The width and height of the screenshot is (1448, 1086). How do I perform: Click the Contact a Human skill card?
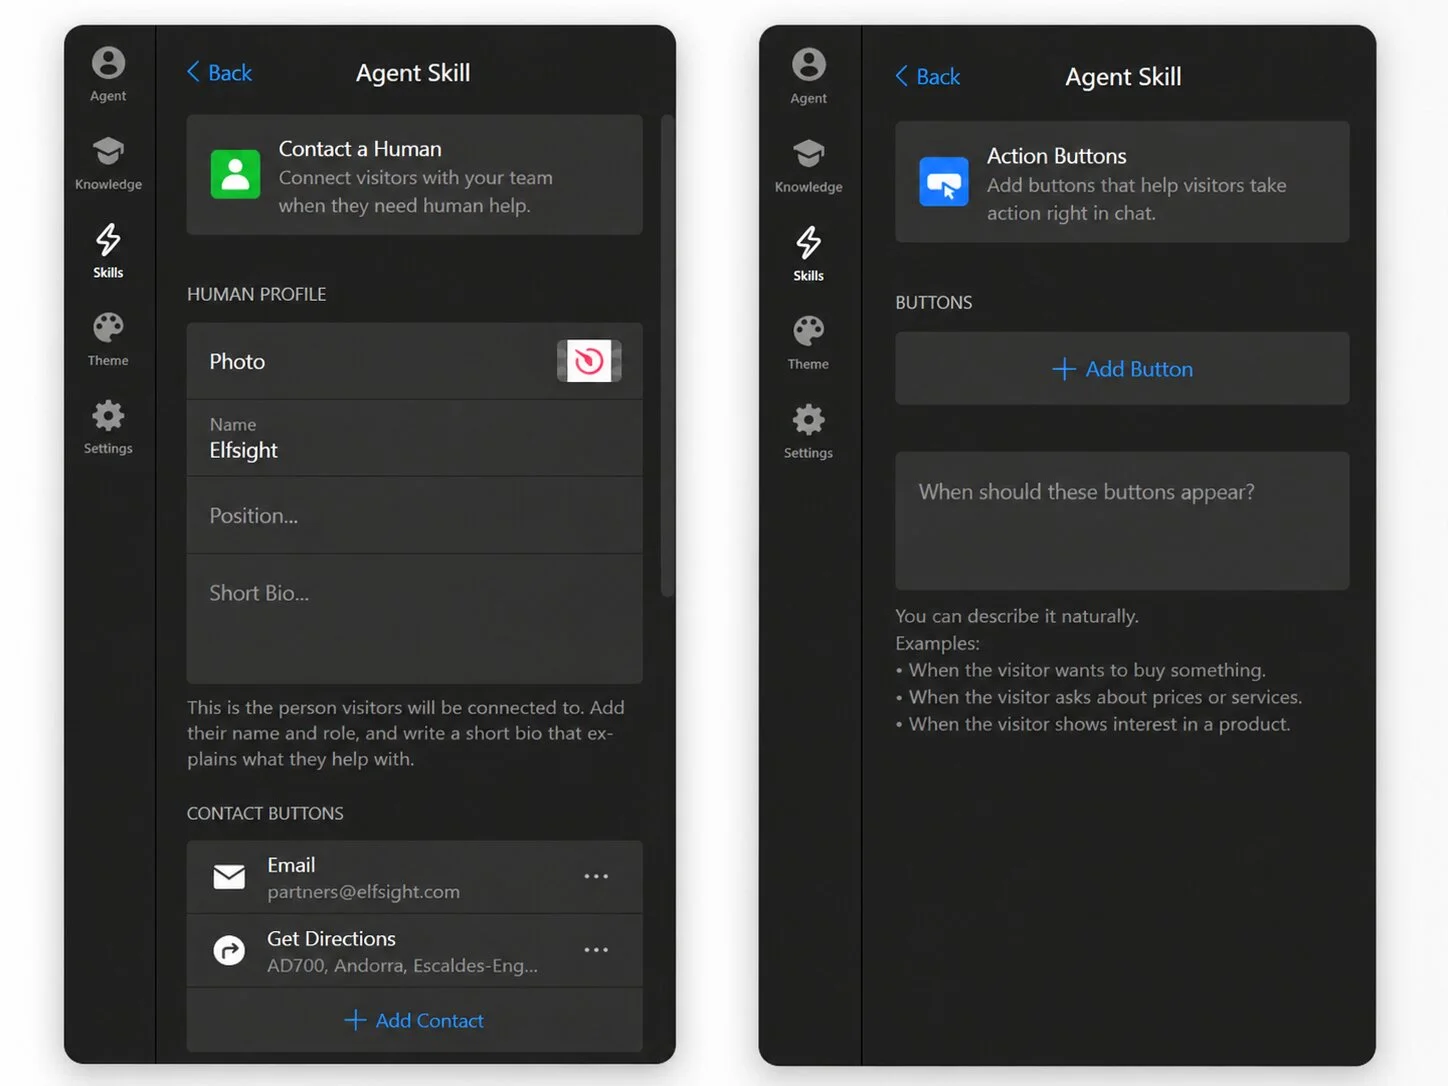click(x=414, y=175)
